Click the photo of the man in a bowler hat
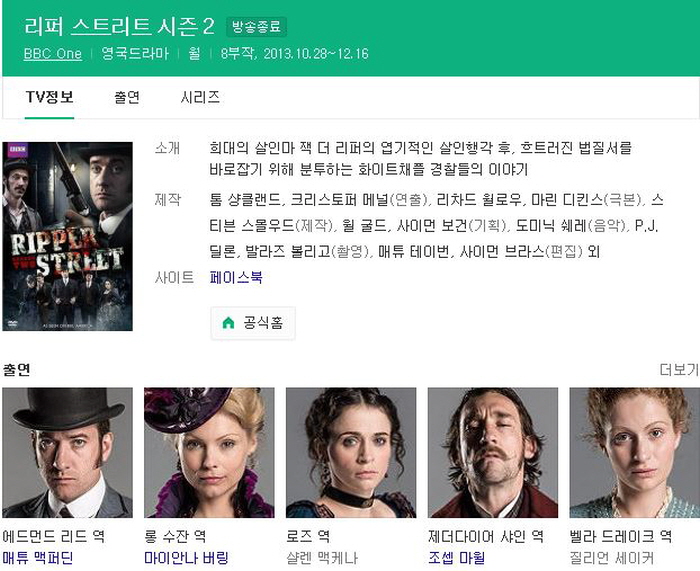The image size is (700, 571). coord(67,452)
